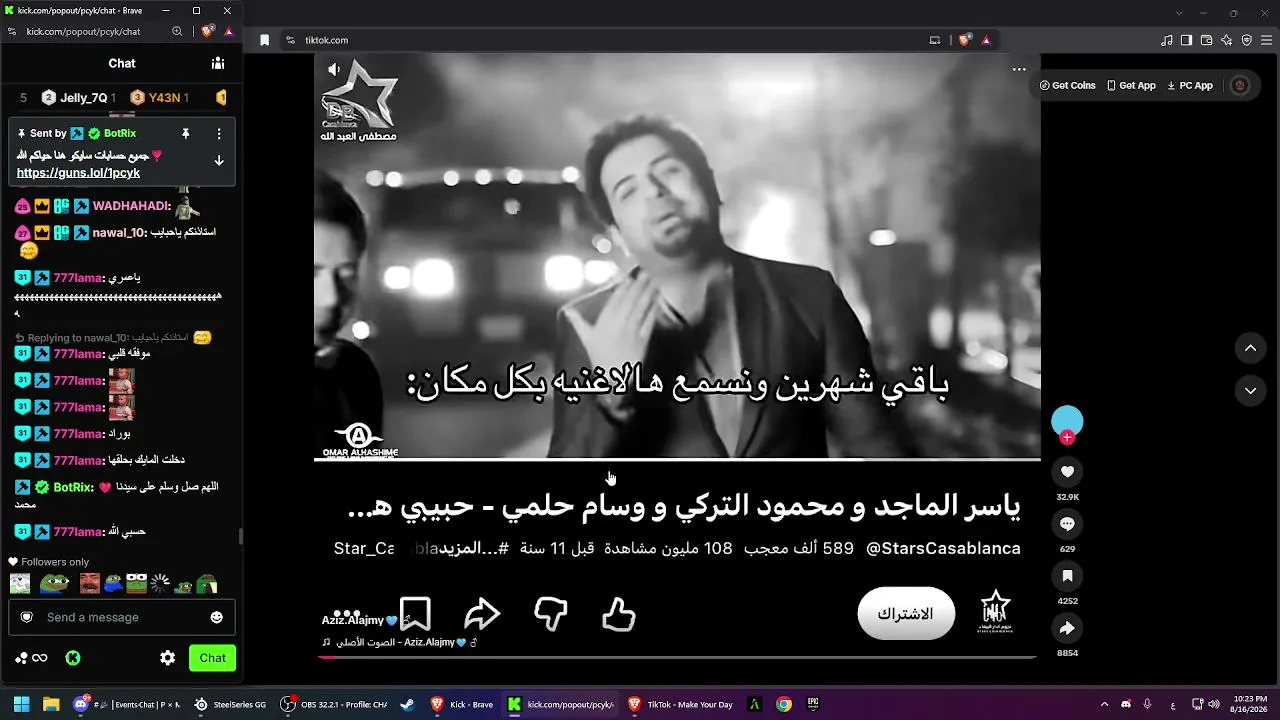This screenshot has width=1280, height=720.
Task: Click the save bookmark in the video overlay
Action: [415, 614]
